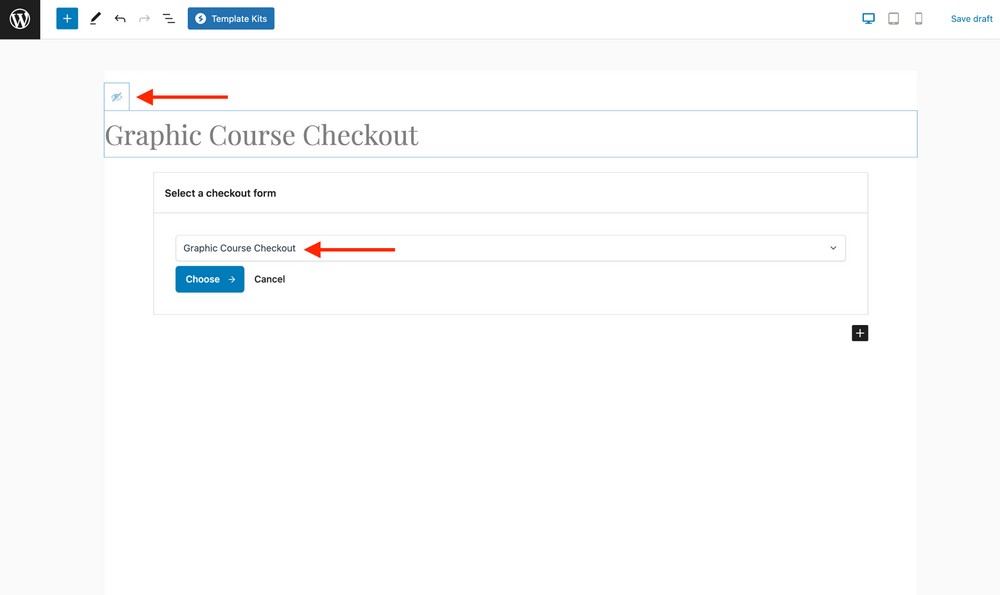This screenshot has width=1000, height=595.
Task: Undo the last change
Action: tap(120, 18)
